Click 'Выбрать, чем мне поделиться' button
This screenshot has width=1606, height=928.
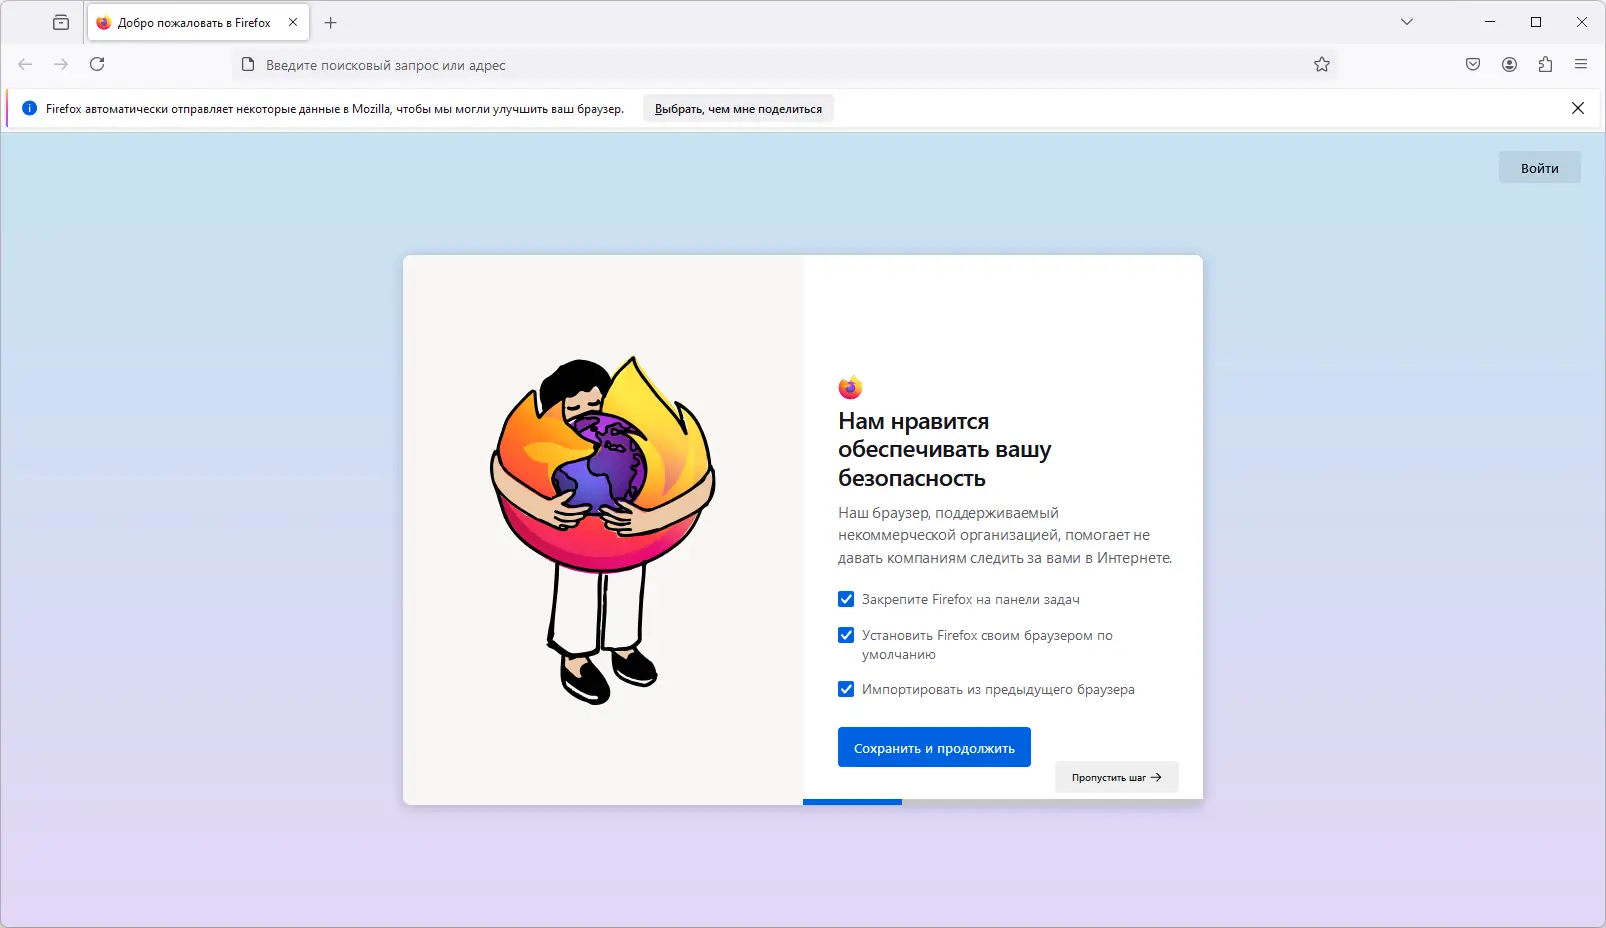coord(738,109)
